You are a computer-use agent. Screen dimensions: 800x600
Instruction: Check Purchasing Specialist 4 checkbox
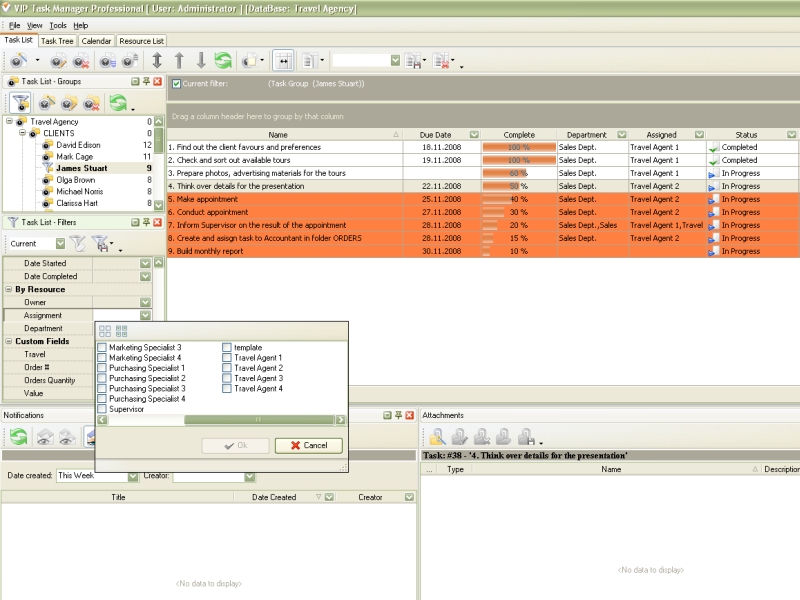(x=102, y=398)
